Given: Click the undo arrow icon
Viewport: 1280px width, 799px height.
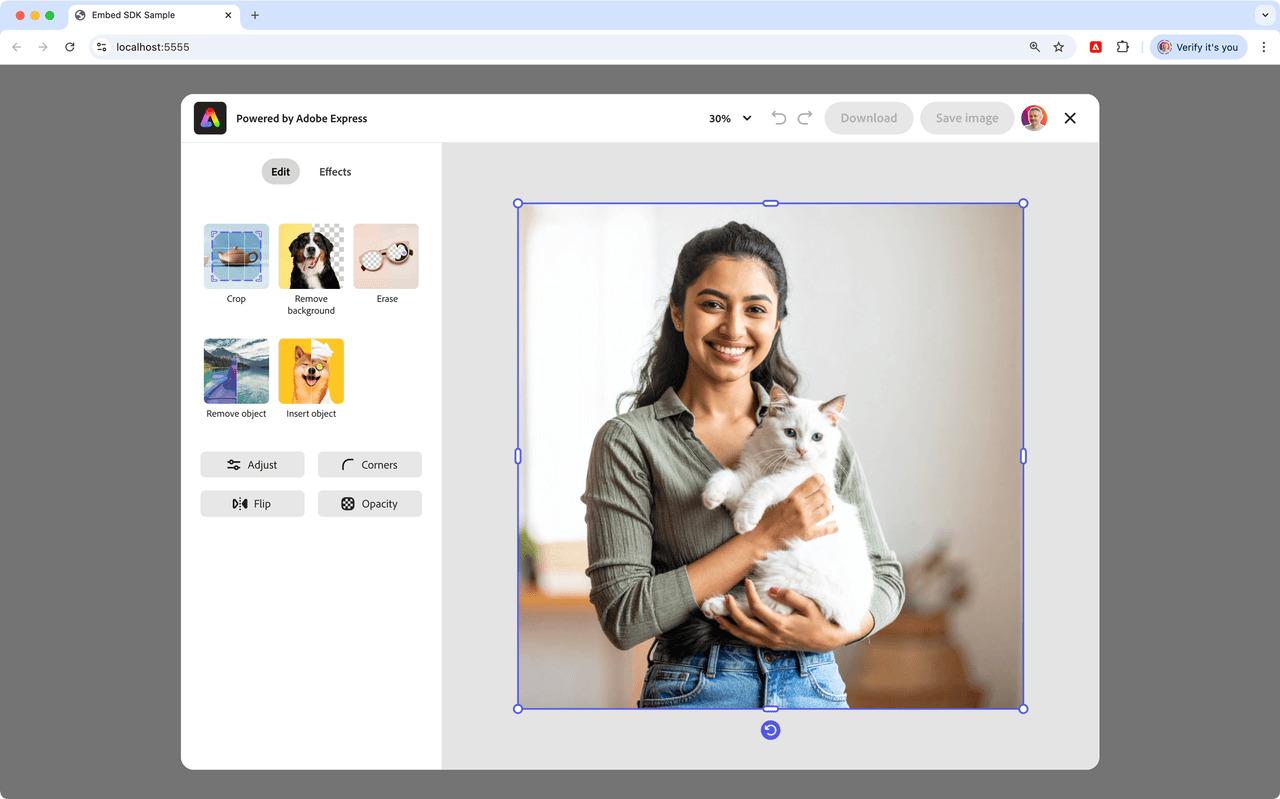Looking at the screenshot, I should (x=779, y=118).
